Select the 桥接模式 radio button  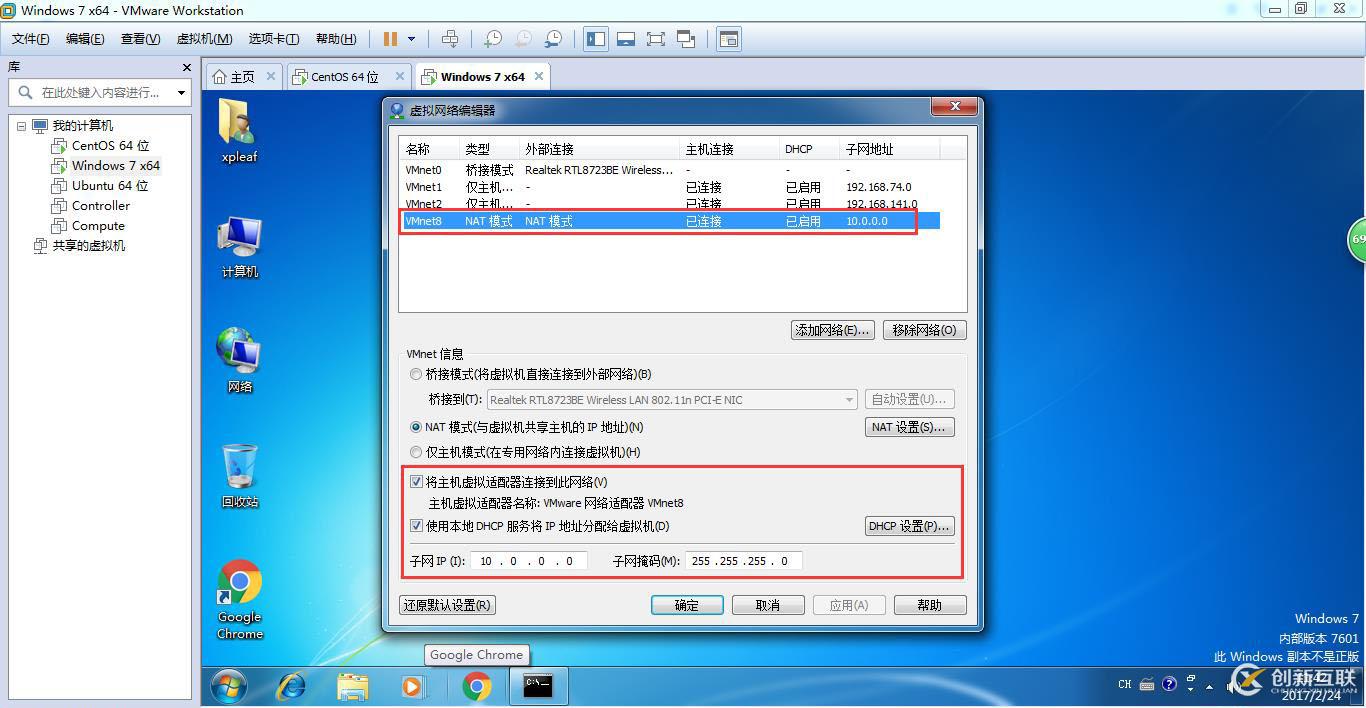click(x=417, y=374)
